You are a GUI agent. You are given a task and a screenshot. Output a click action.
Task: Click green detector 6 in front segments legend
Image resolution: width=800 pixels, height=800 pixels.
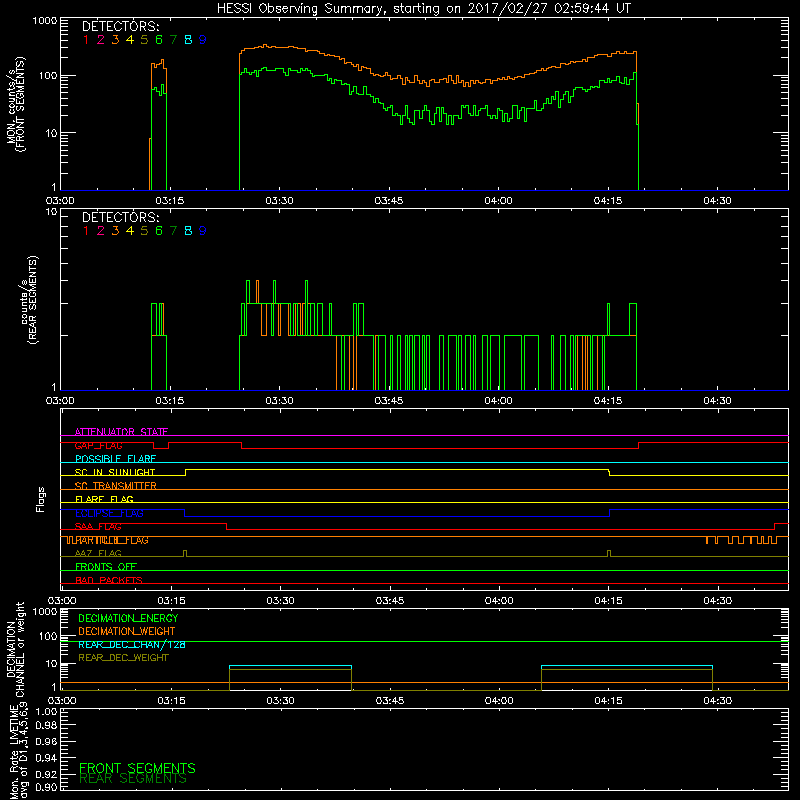159,39
